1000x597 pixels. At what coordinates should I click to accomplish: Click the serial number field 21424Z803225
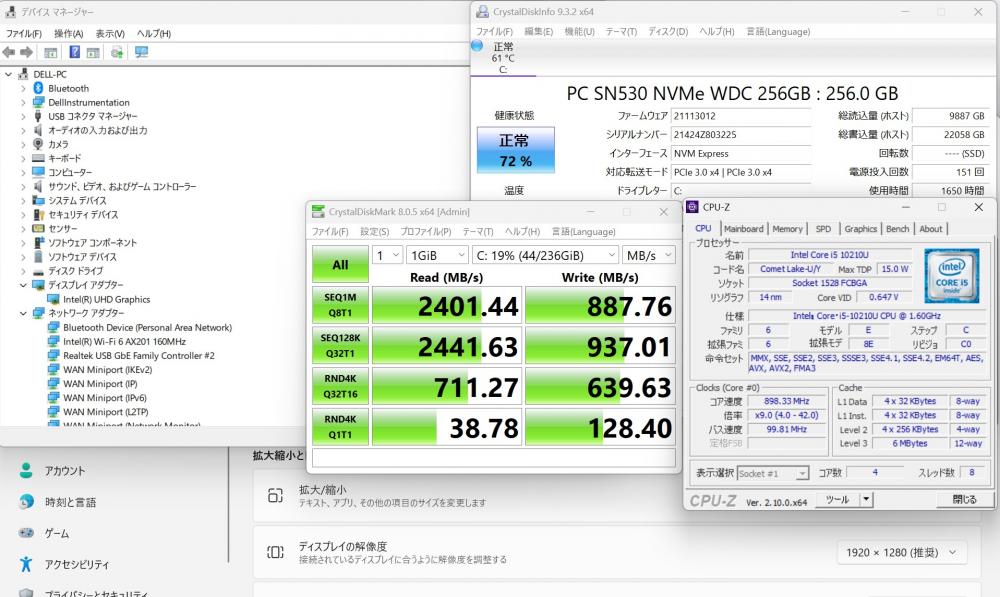740,135
